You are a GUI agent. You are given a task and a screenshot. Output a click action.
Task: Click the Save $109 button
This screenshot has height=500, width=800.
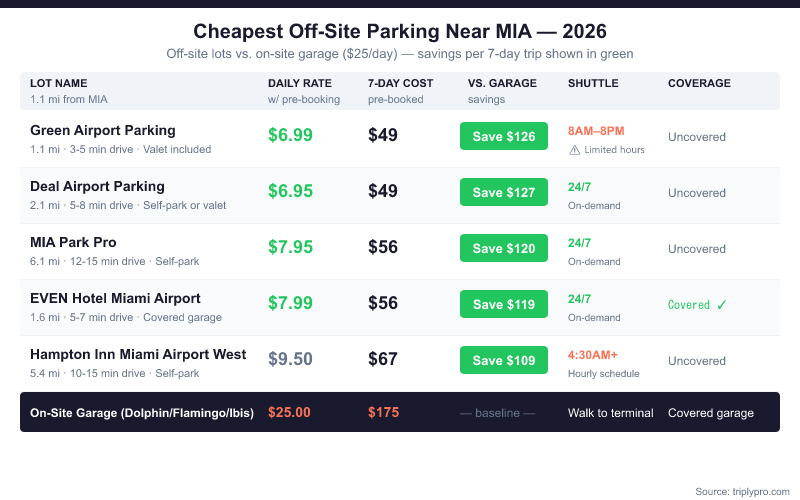(504, 361)
